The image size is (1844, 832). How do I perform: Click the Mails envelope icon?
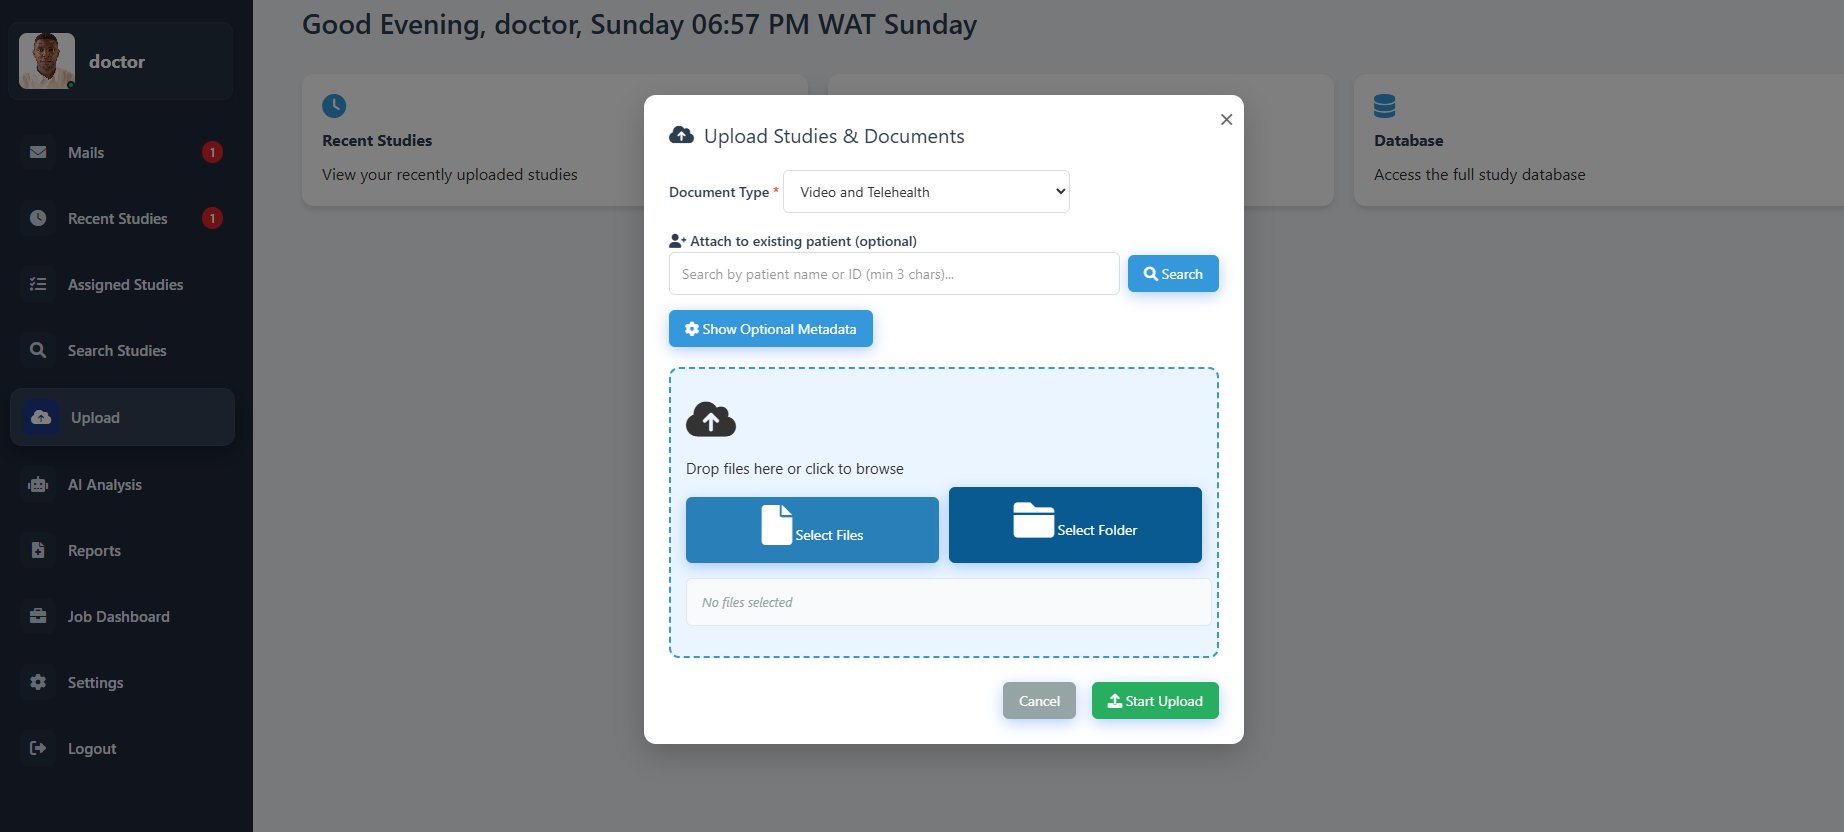pyautogui.click(x=38, y=152)
